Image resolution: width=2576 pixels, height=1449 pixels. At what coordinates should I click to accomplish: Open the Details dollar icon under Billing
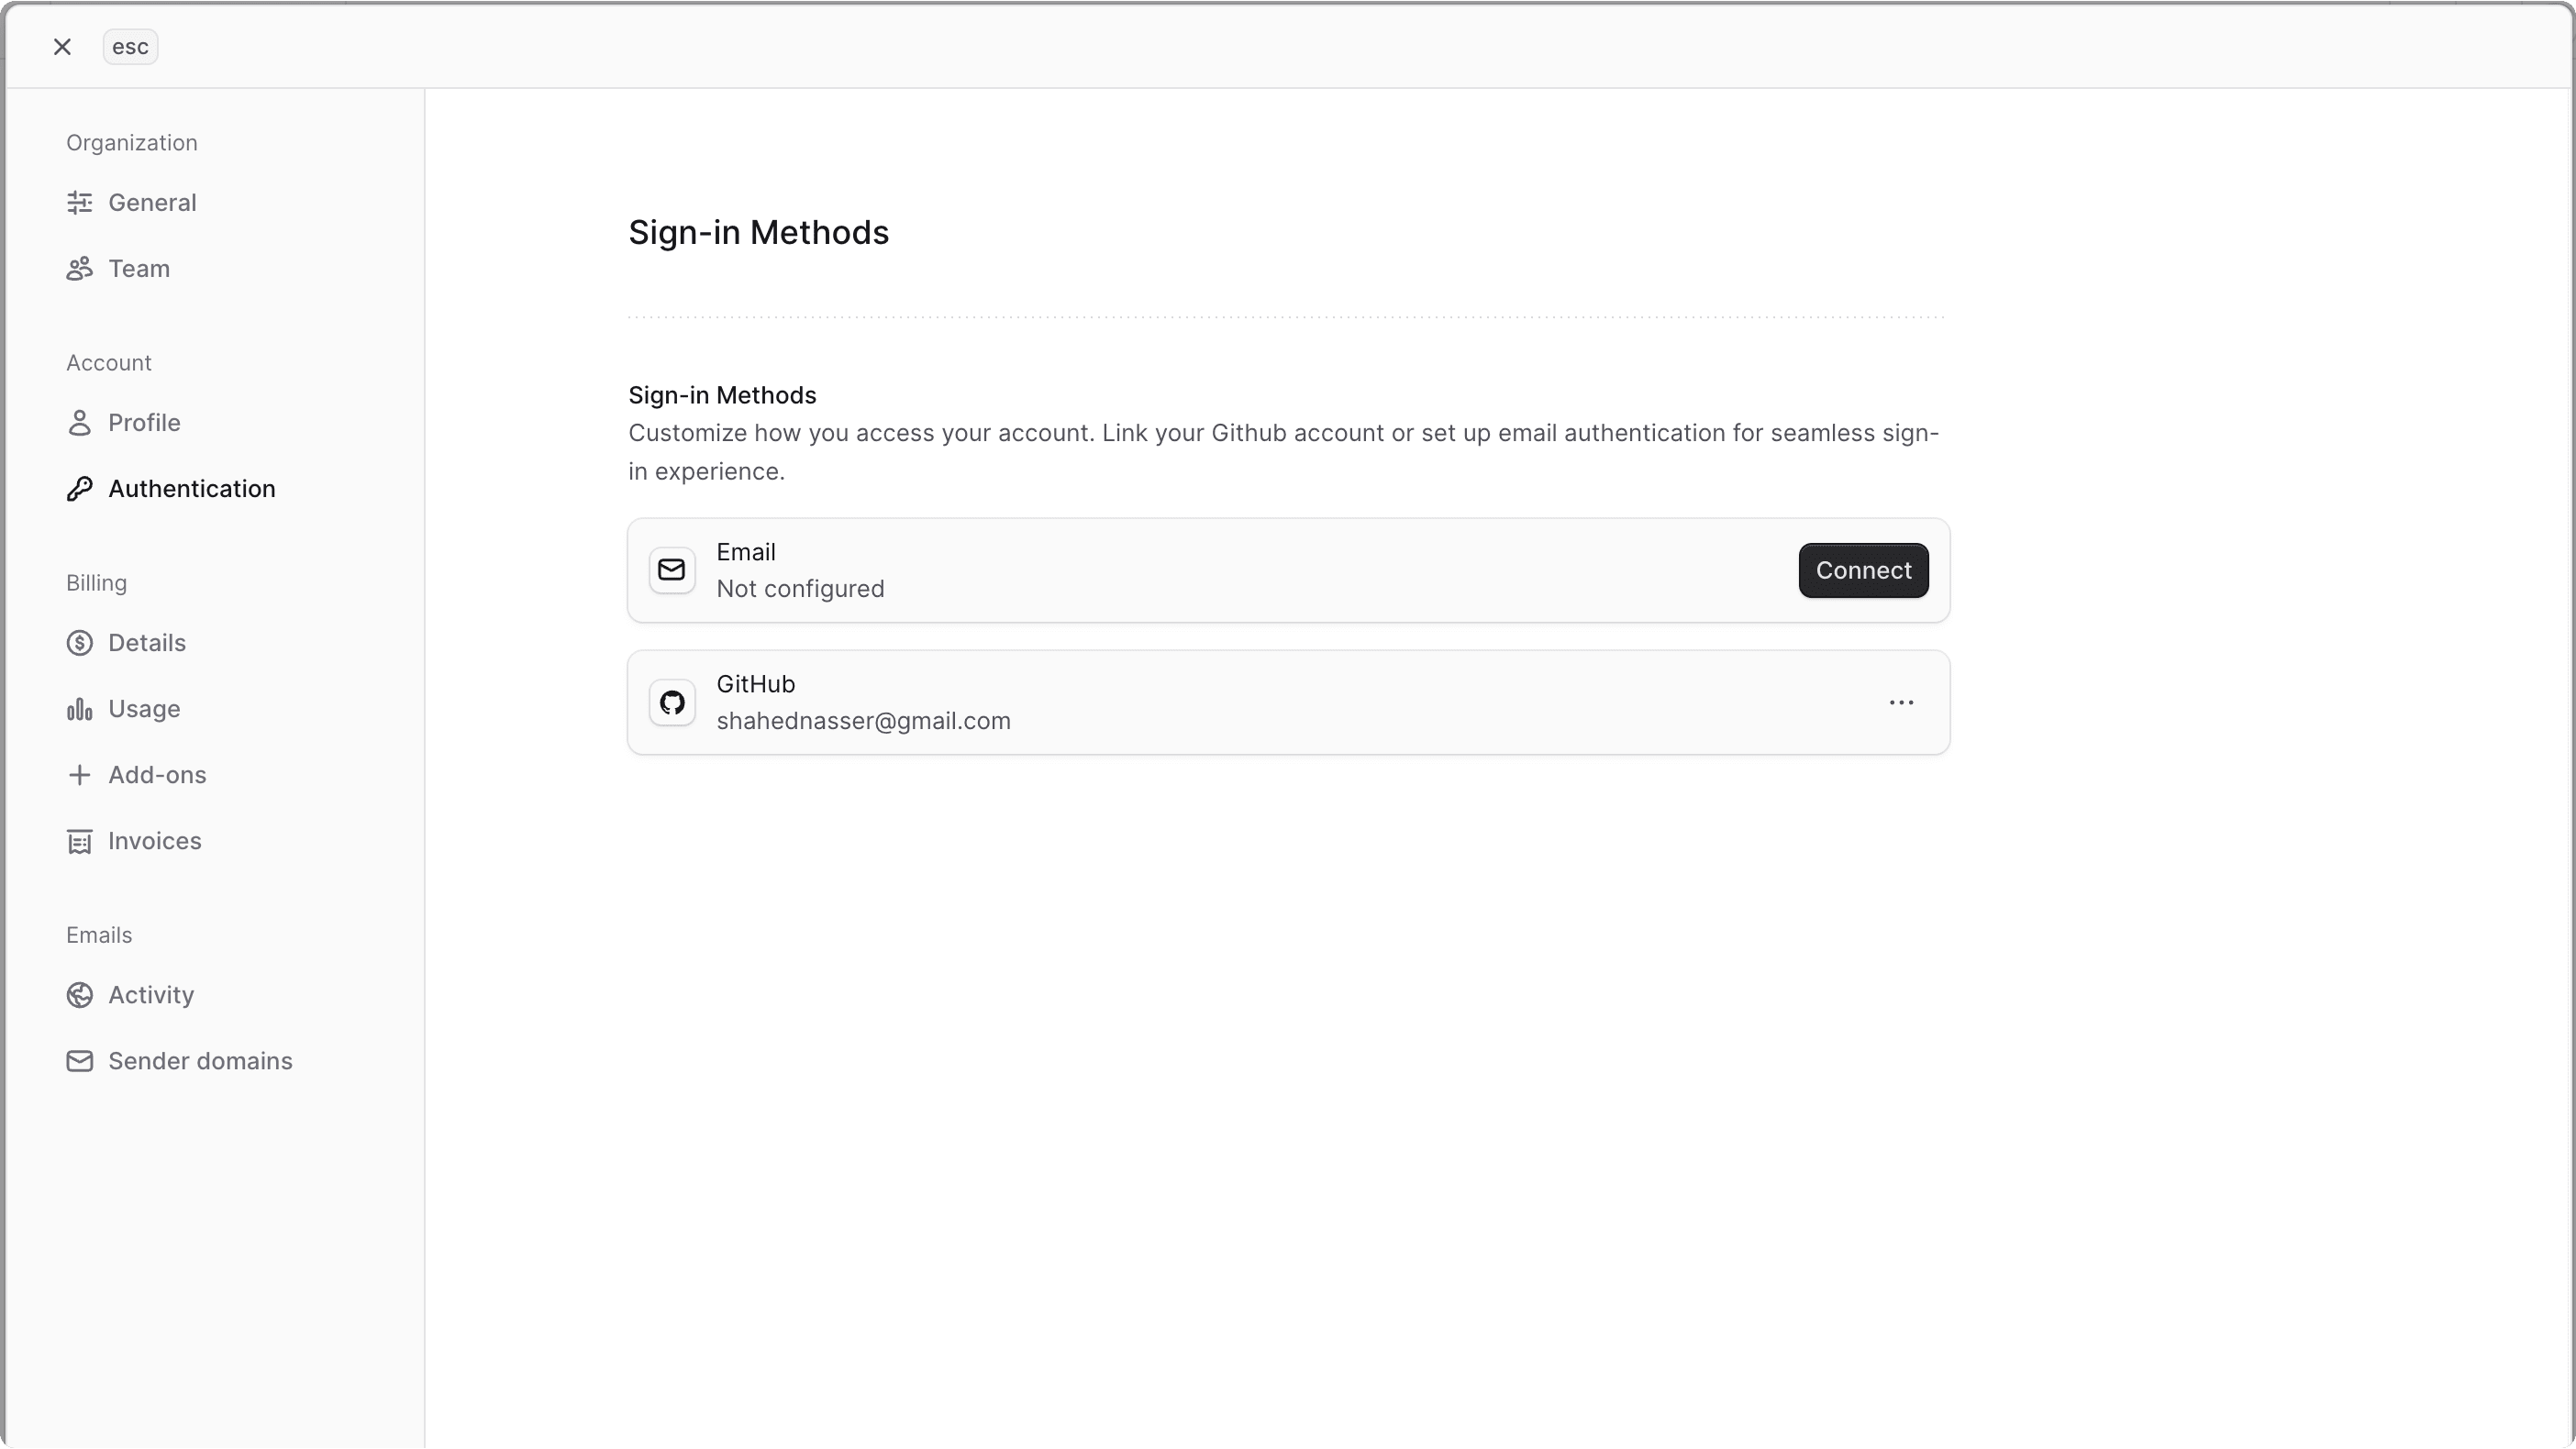[80, 643]
